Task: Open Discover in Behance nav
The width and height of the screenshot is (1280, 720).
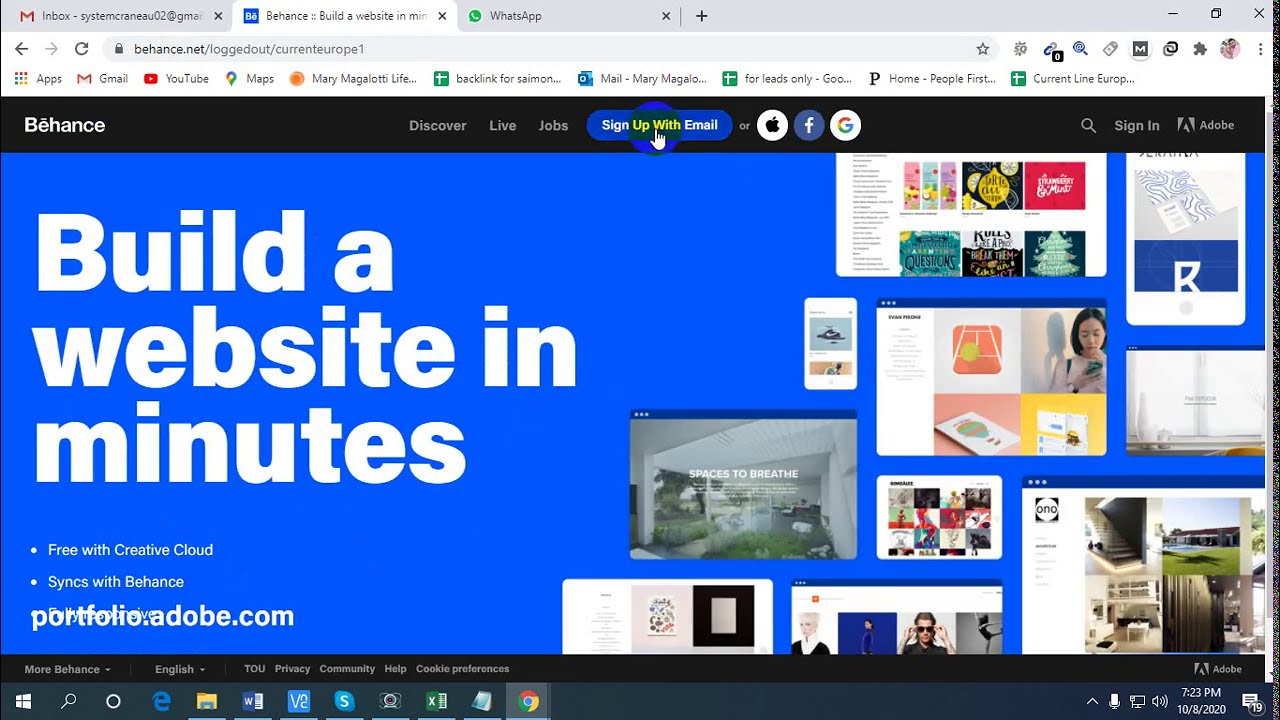Action: click(438, 125)
